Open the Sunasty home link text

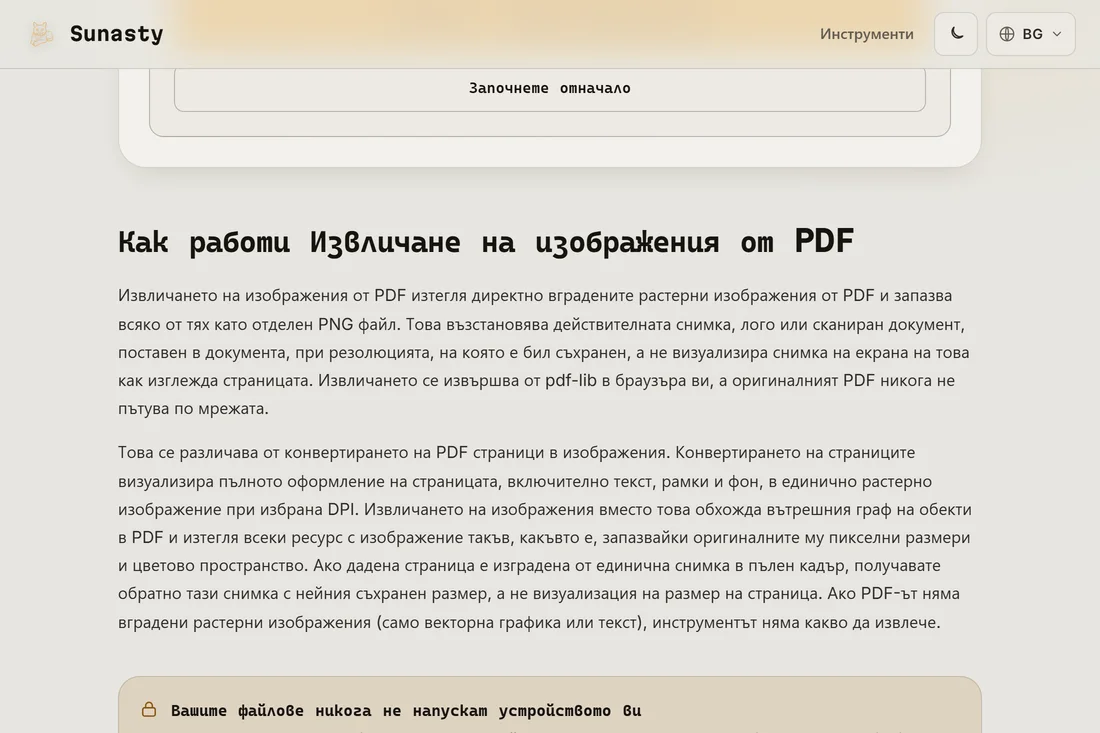116,34
